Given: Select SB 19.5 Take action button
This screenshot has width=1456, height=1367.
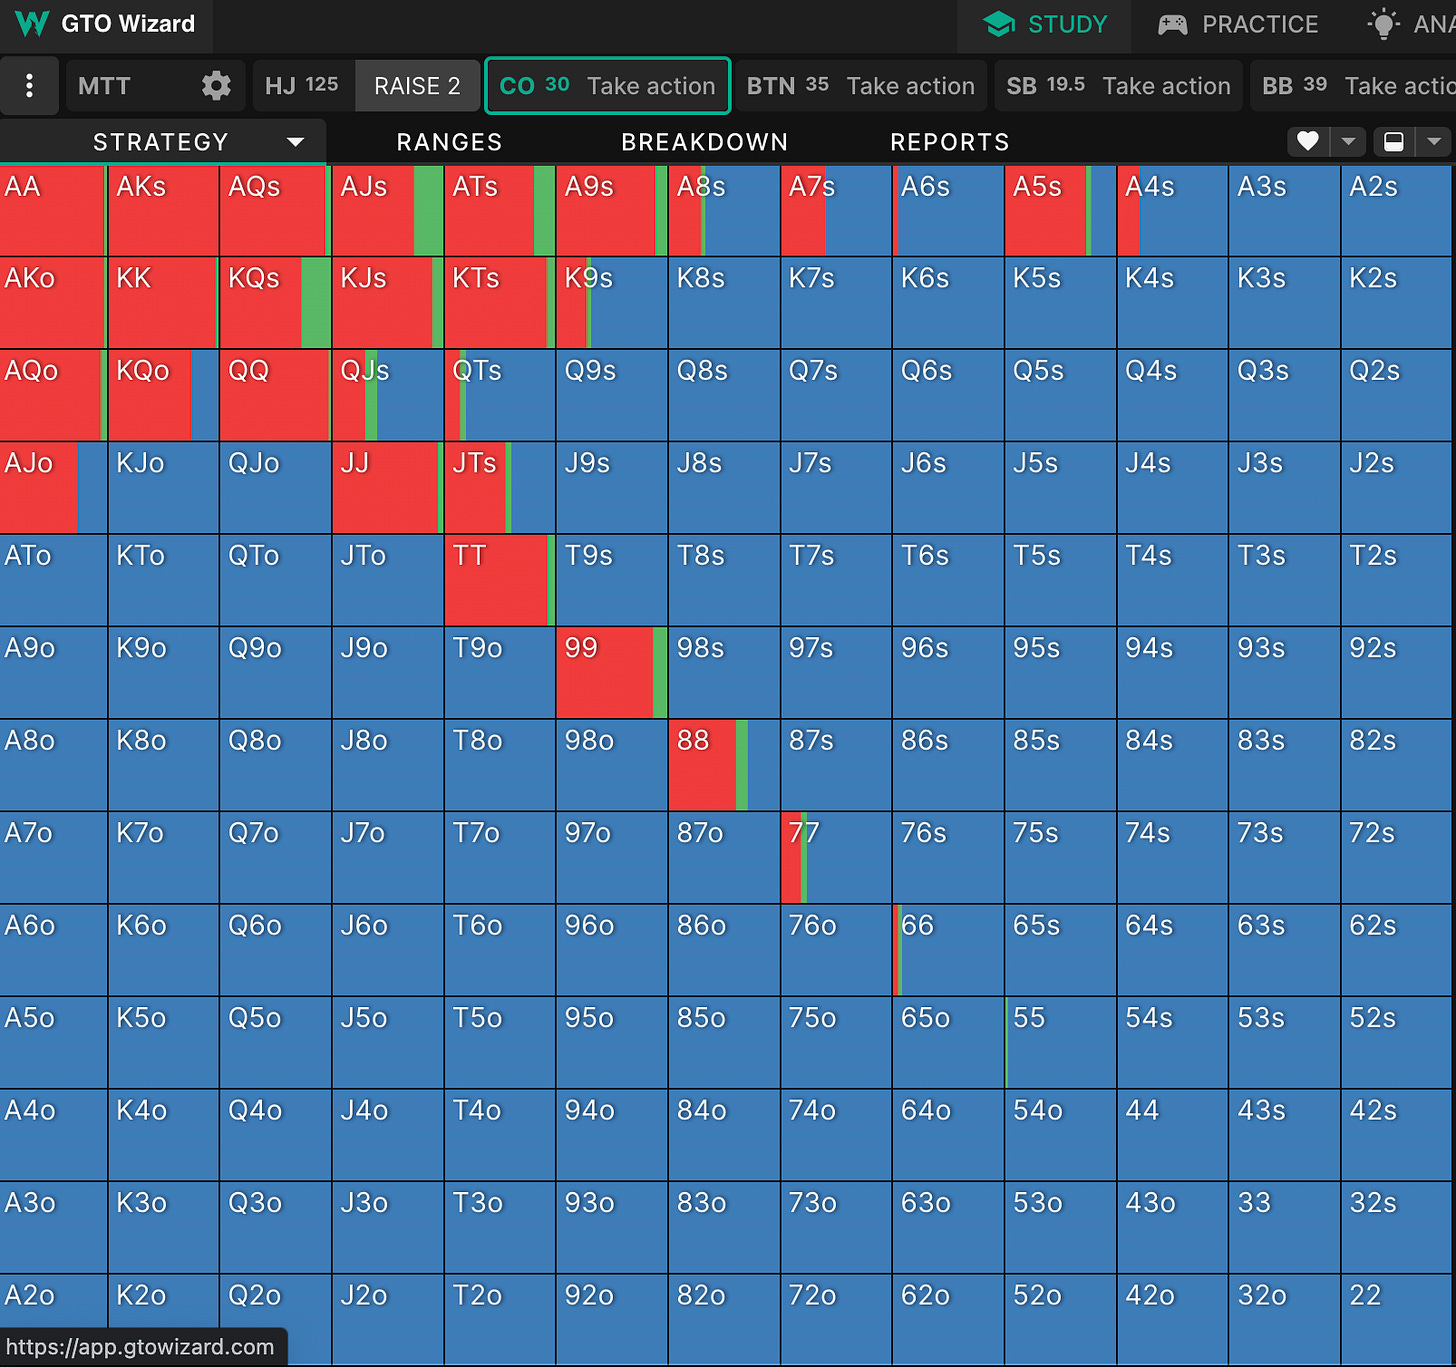Looking at the screenshot, I should pyautogui.click(x=1118, y=86).
